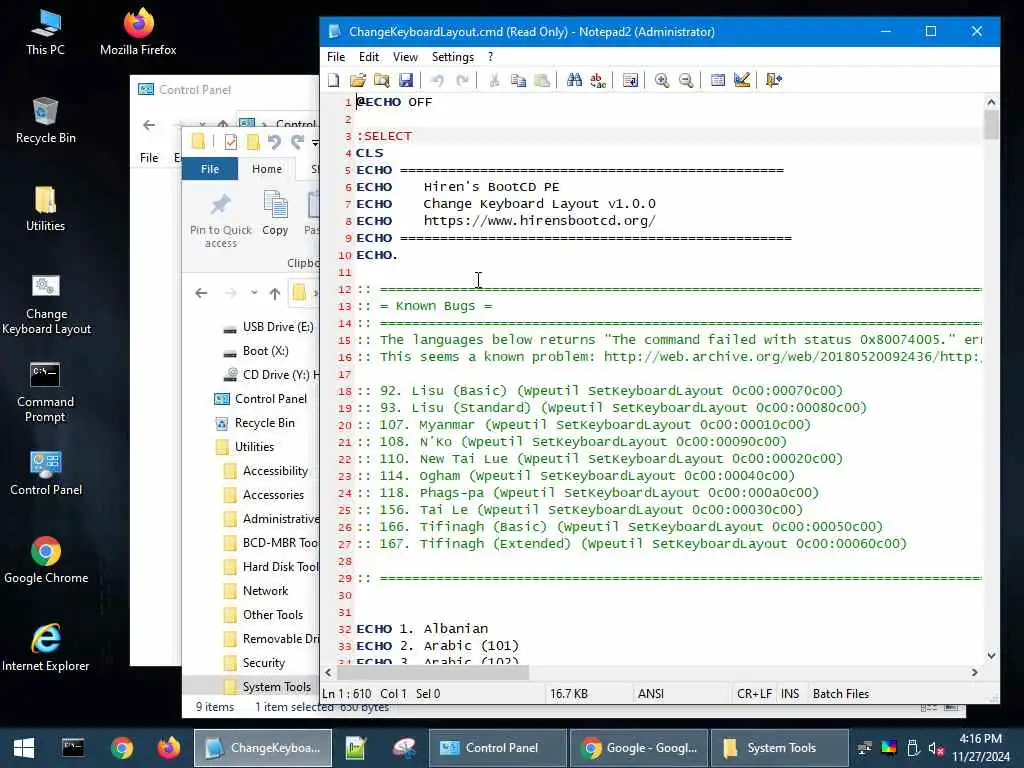
Task: Expand Explorer recent locations dropdown arrow
Action: click(x=254, y=293)
